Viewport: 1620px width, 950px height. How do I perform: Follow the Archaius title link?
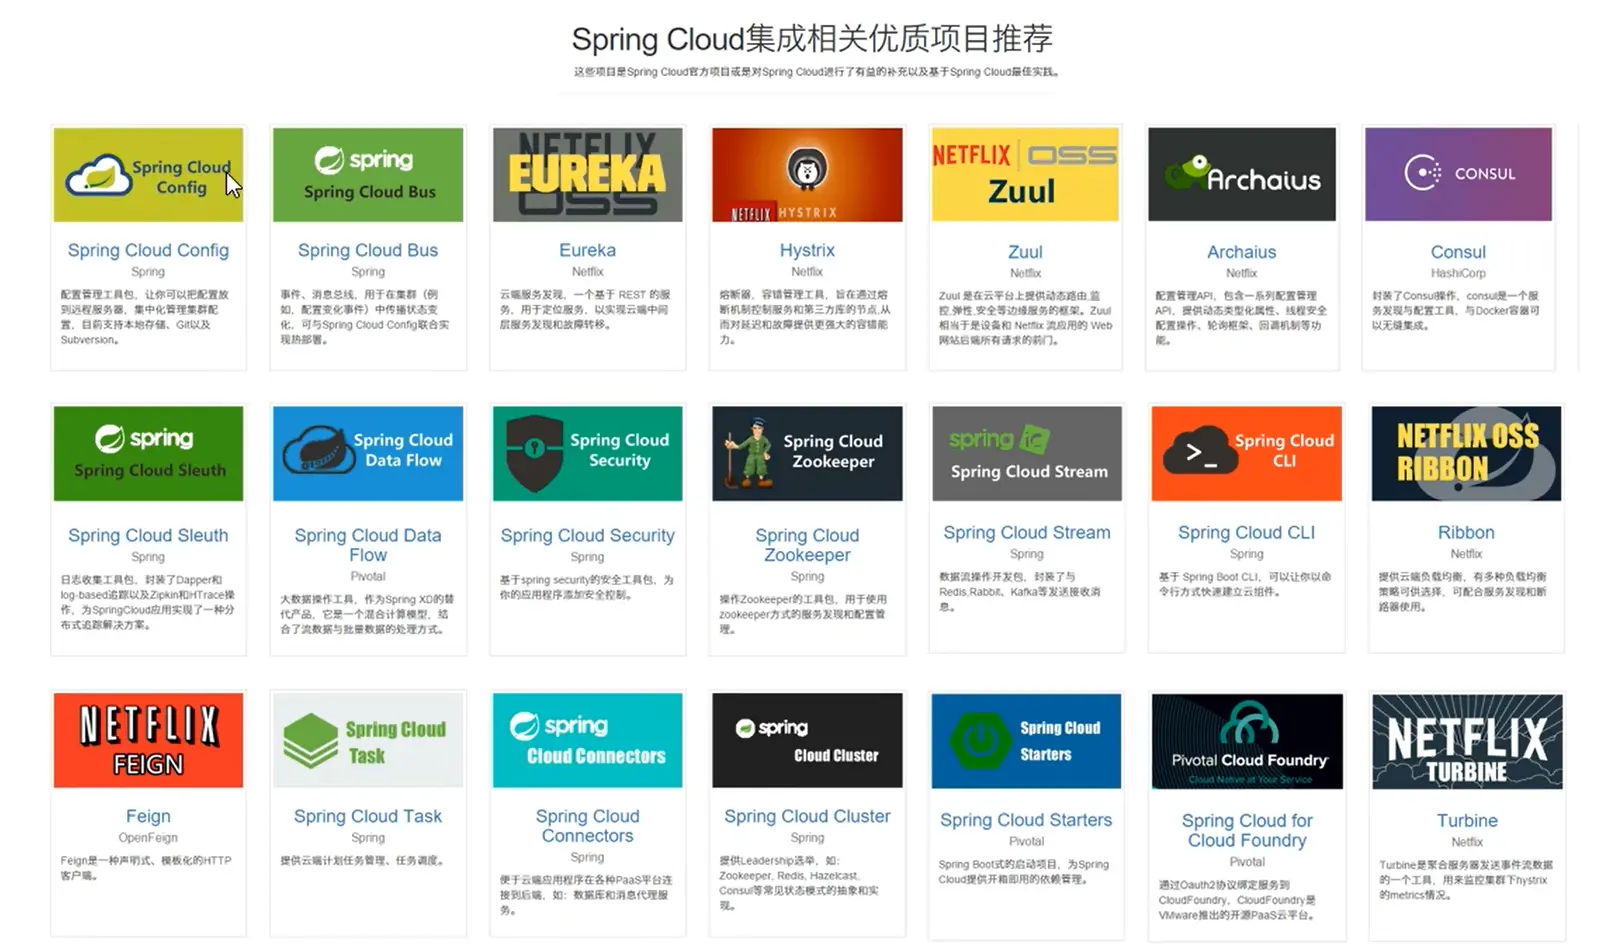pyautogui.click(x=1242, y=252)
